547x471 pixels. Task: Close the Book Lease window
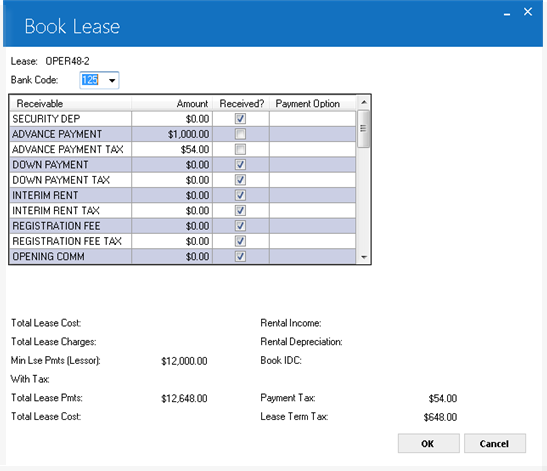(x=528, y=12)
